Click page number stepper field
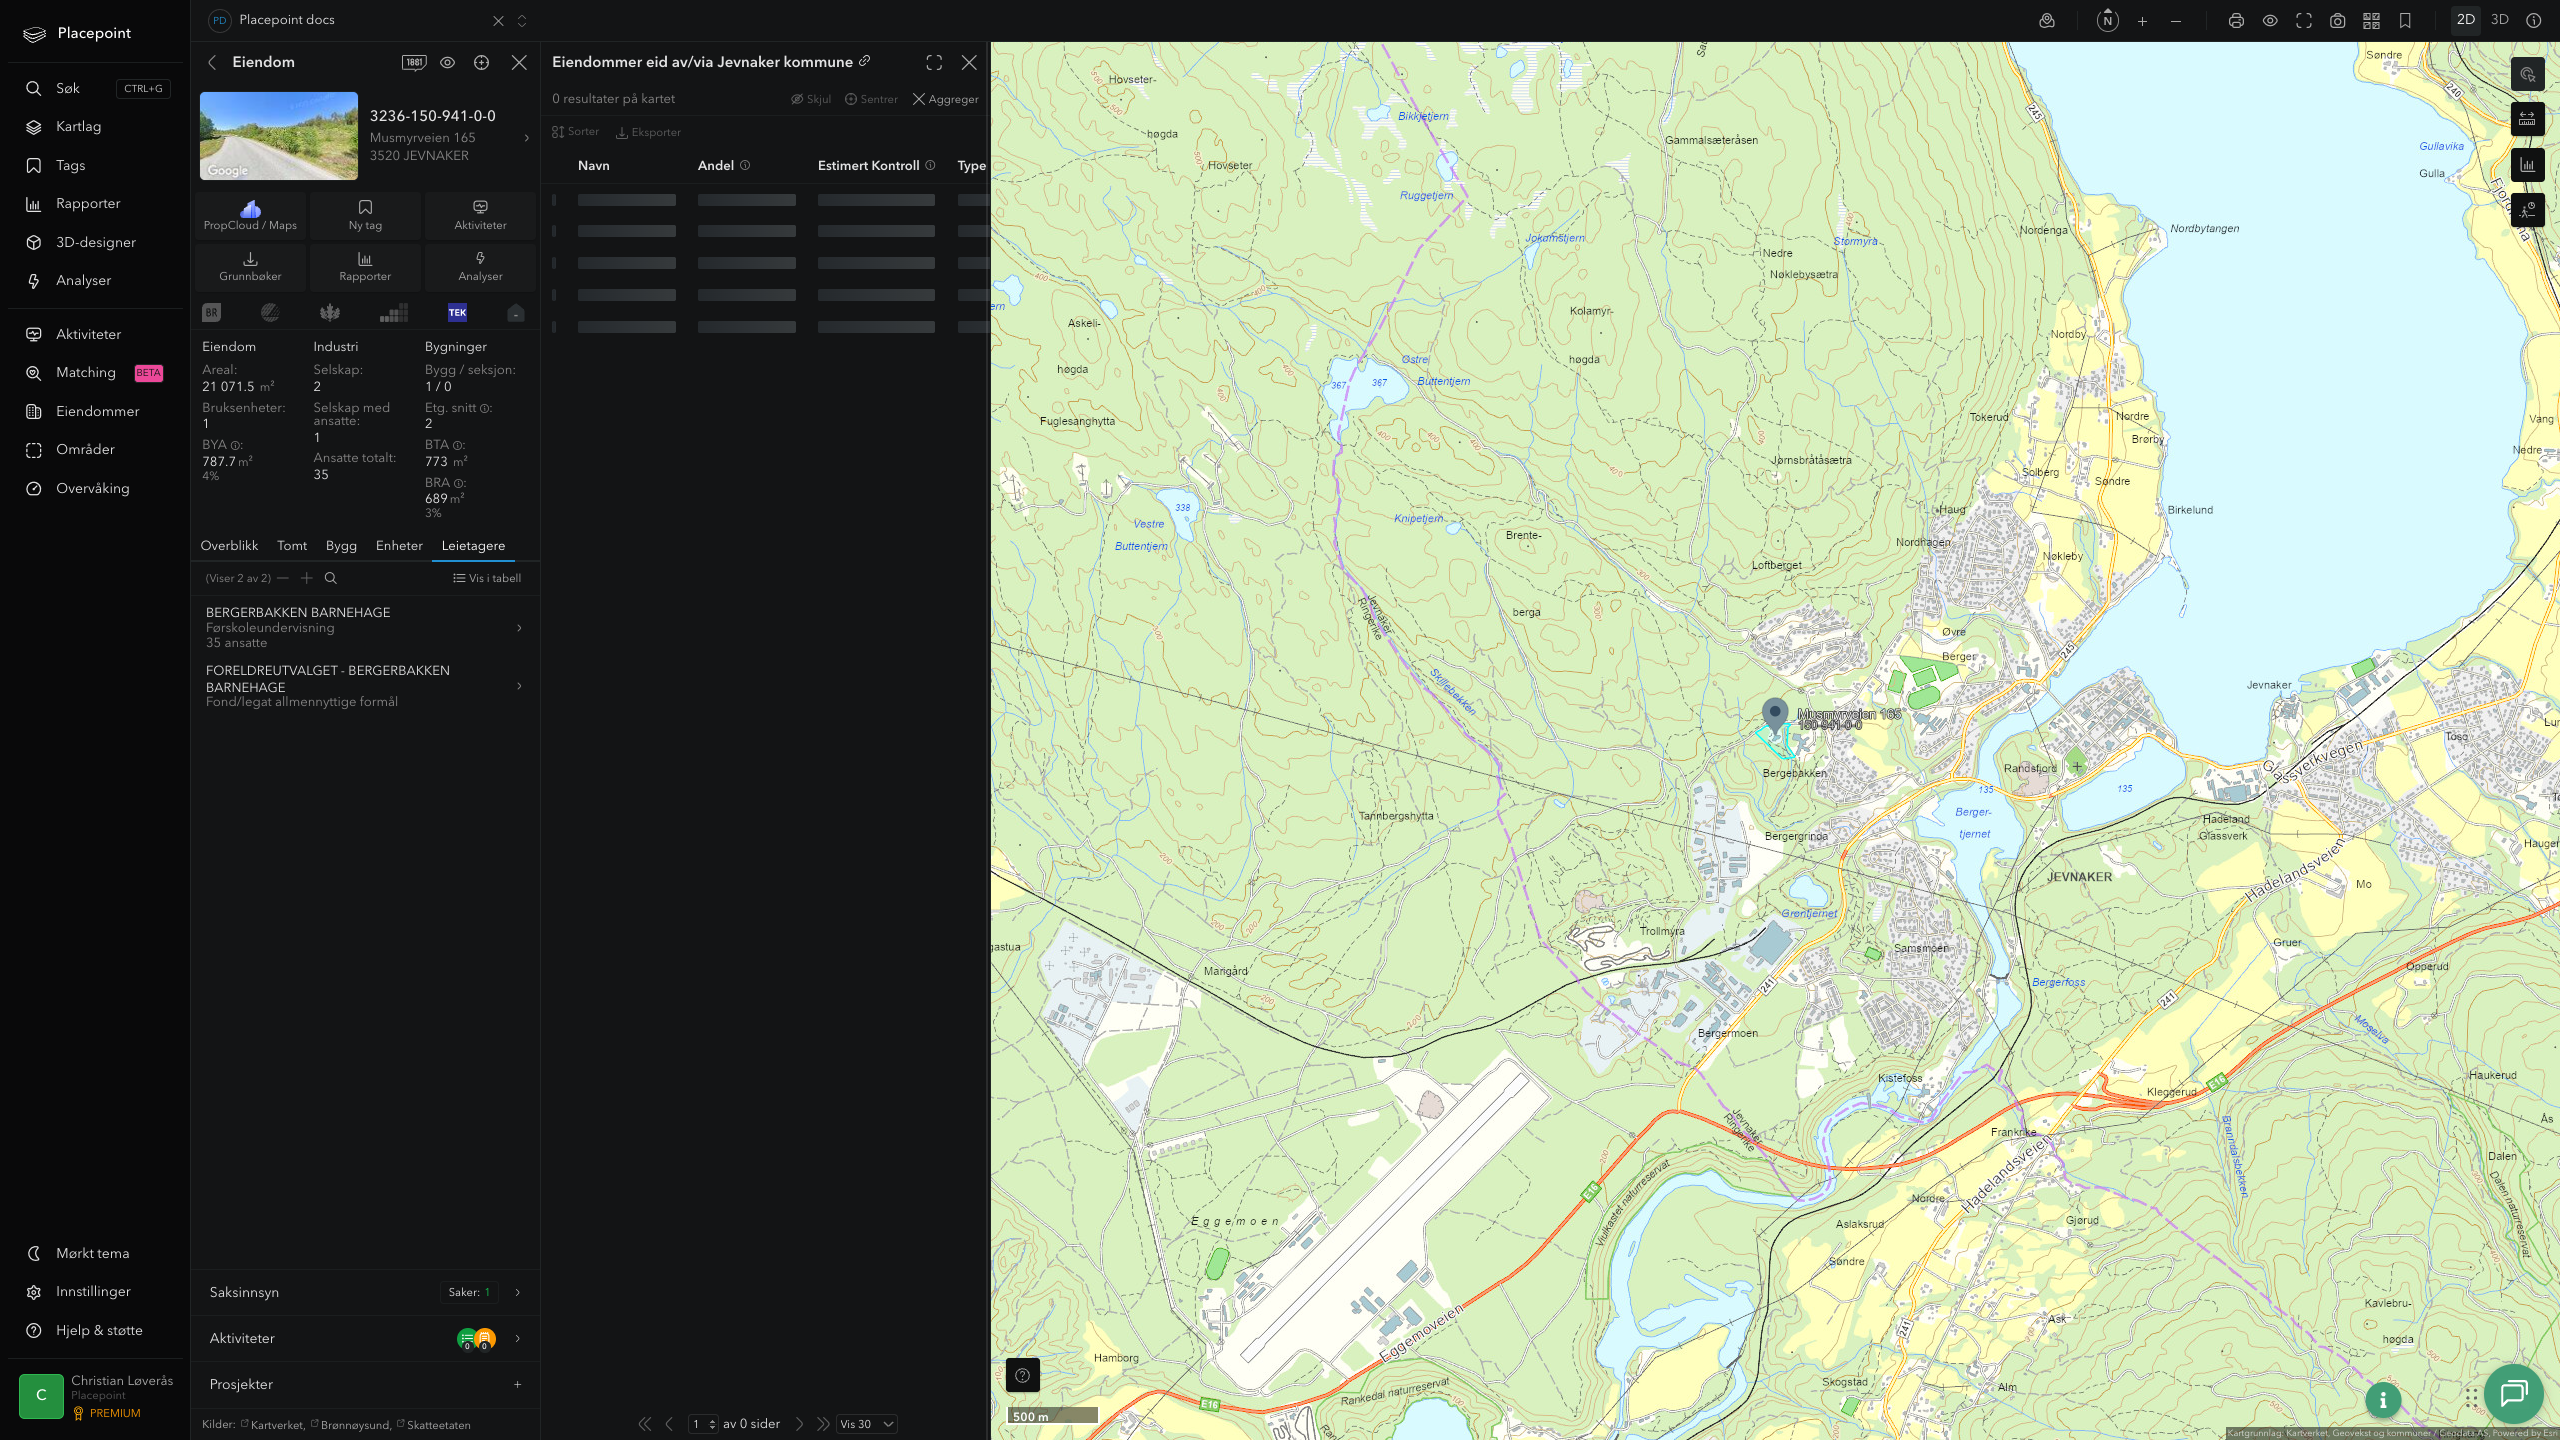The height and width of the screenshot is (1440, 2560). pyautogui.click(x=703, y=1424)
